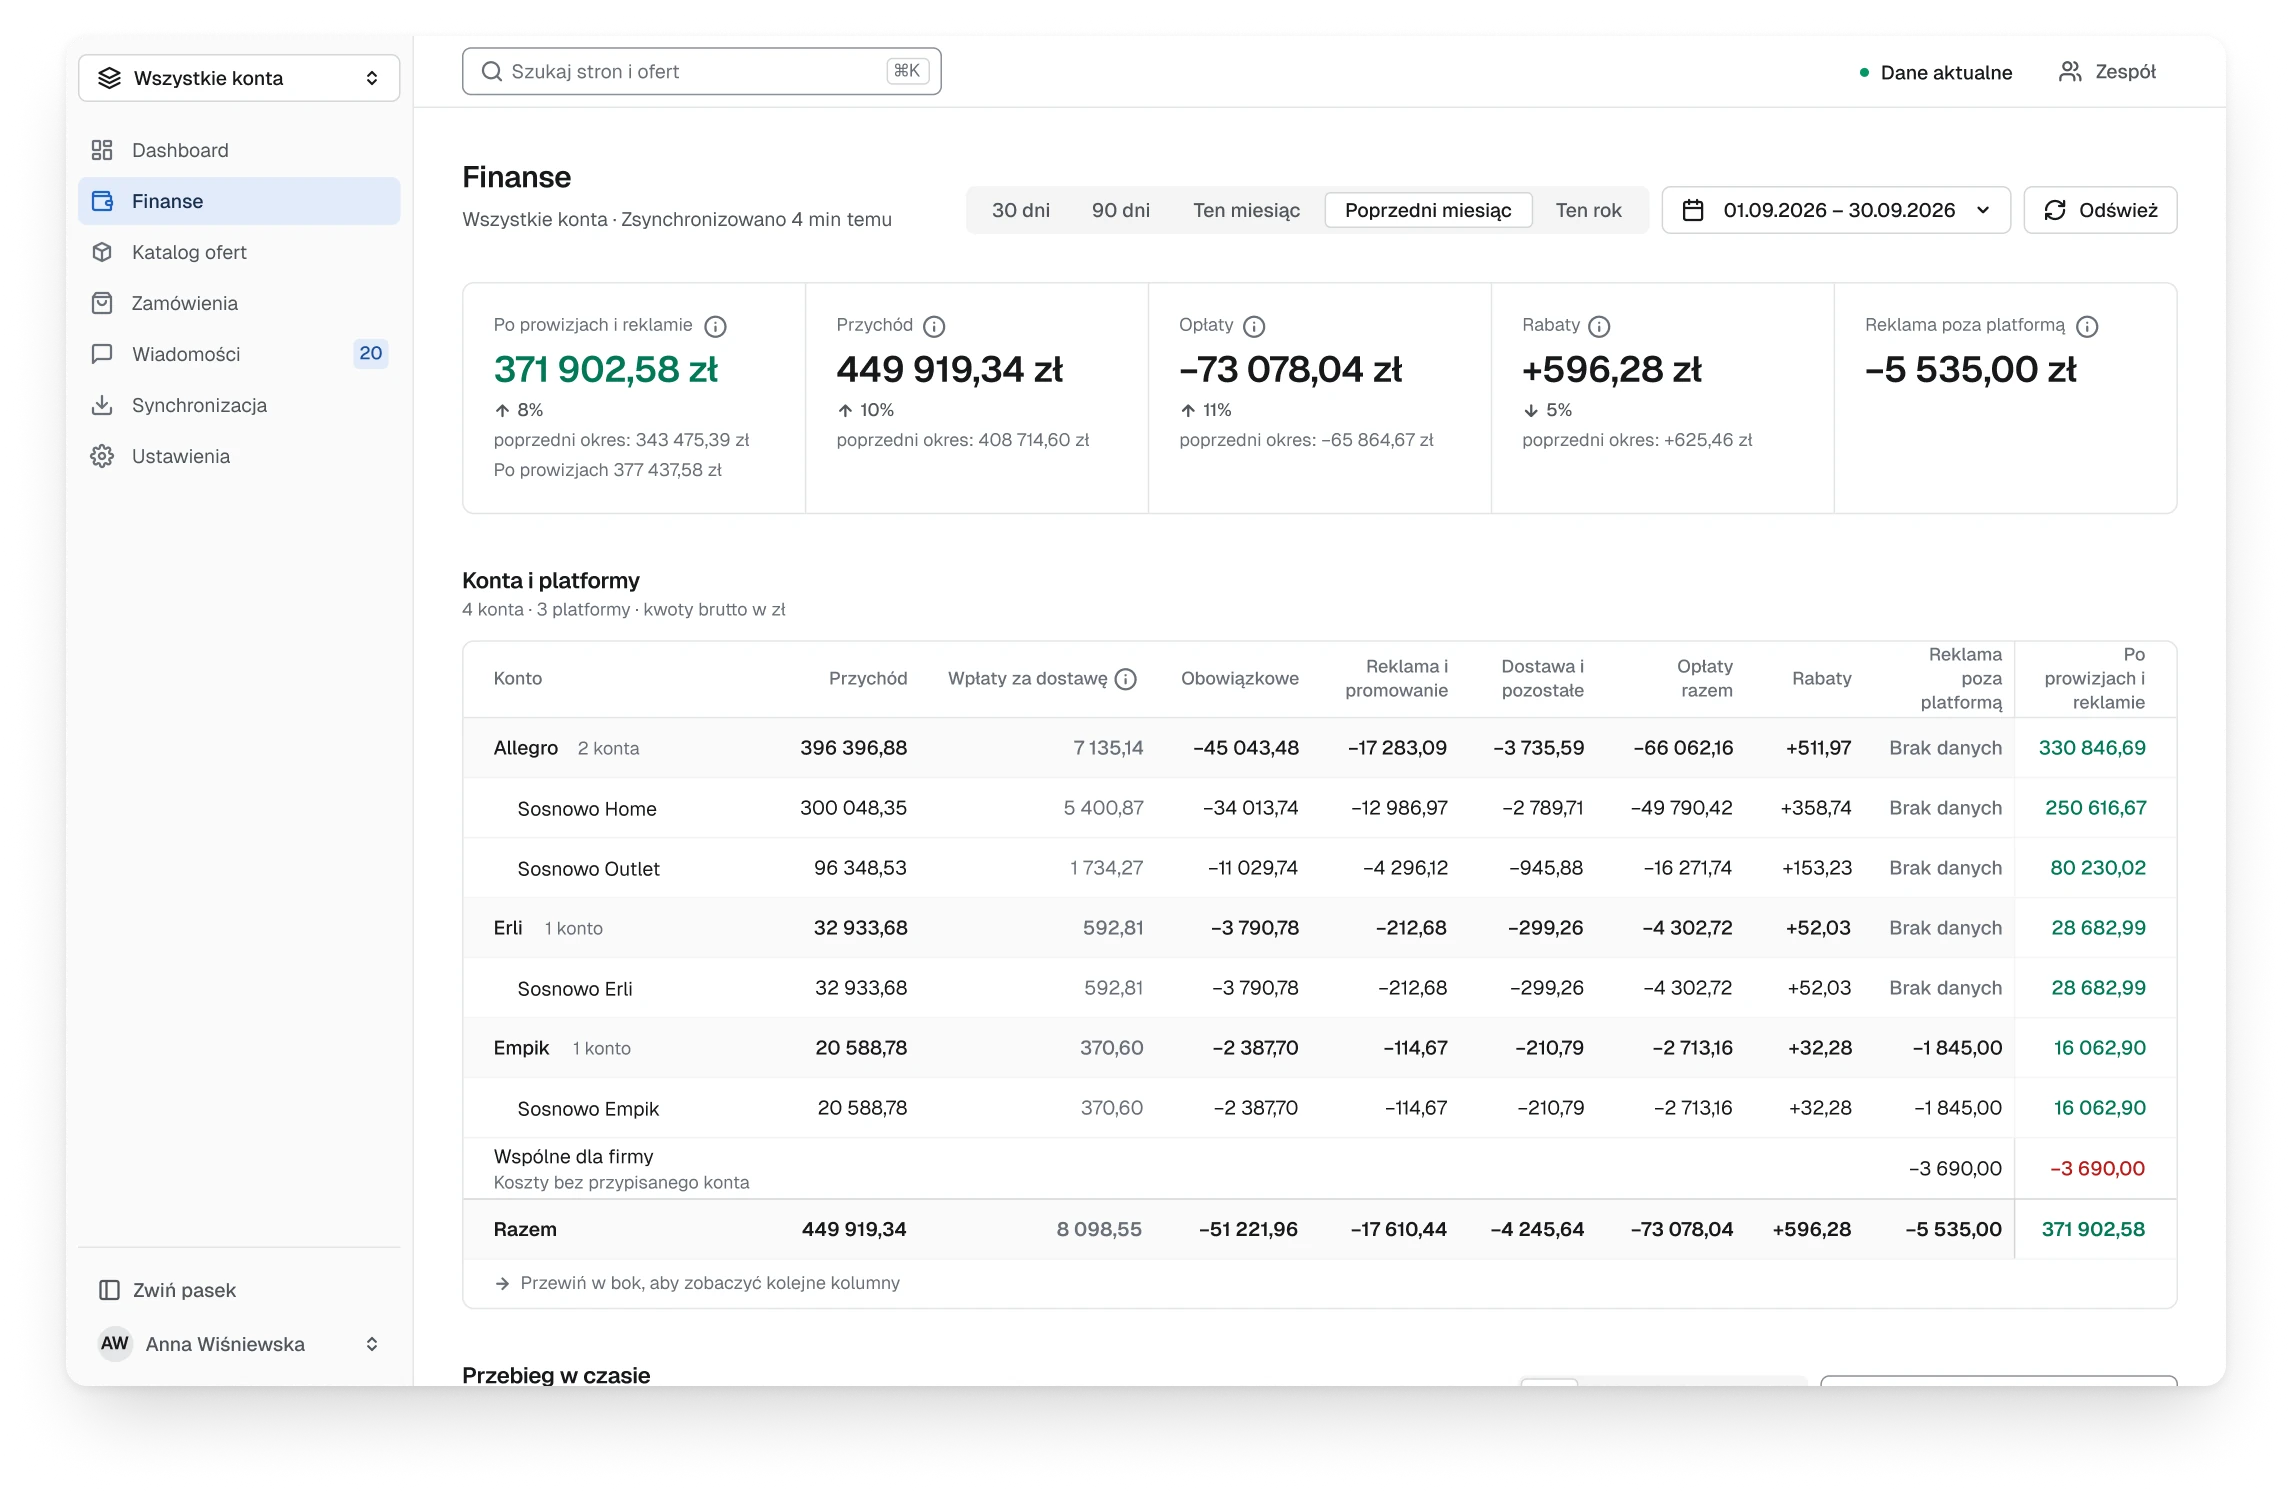Click info icon next to Reklama poza platformą
This screenshot has width=2292, height=1494.
pos(2087,326)
